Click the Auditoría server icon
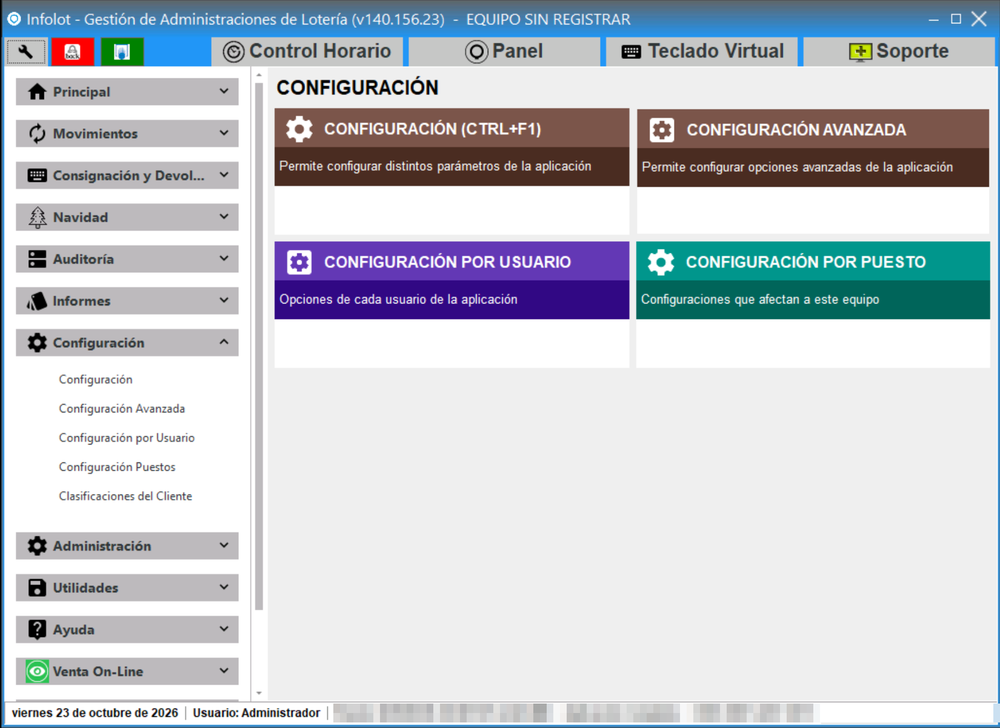Screen dimensions: 1000x728 [37, 259]
